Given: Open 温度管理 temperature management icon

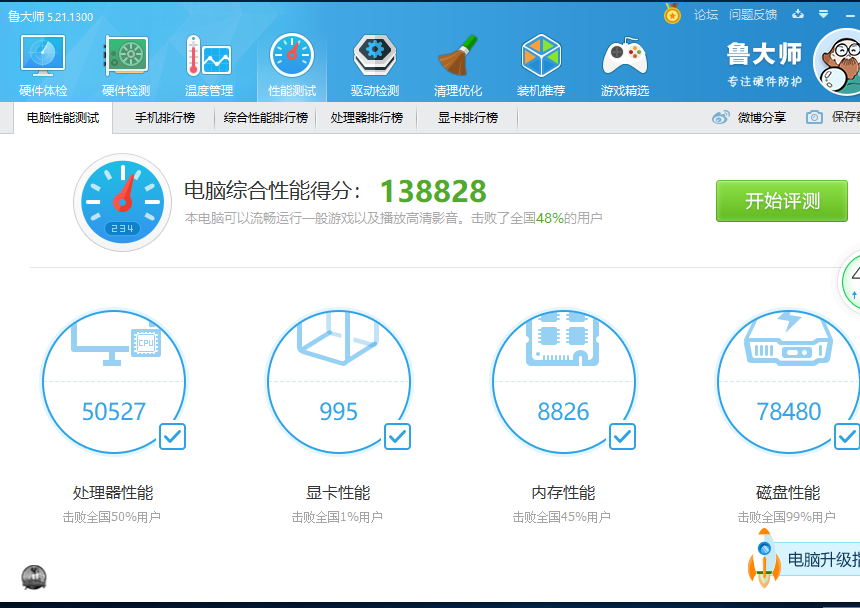Looking at the screenshot, I should pyautogui.click(x=209, y=55).
